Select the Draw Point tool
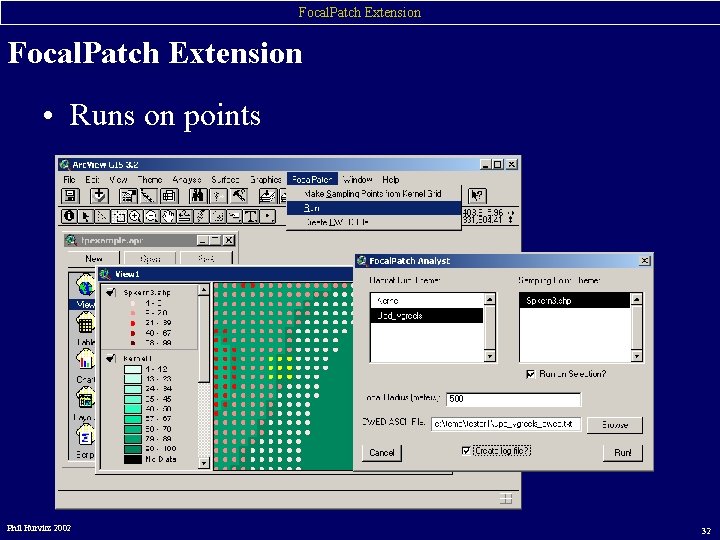The image size is (720, 540). pos(268,216)
